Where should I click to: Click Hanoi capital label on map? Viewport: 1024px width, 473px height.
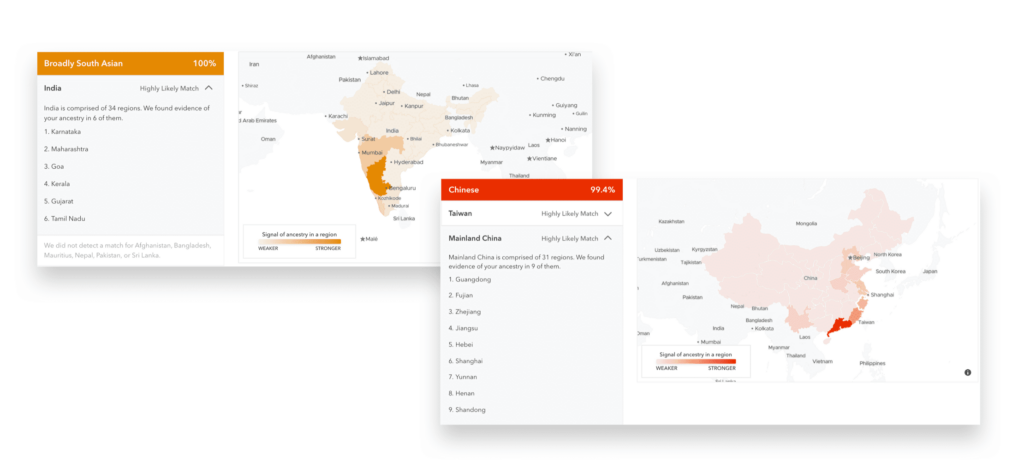tap(556, 140)
